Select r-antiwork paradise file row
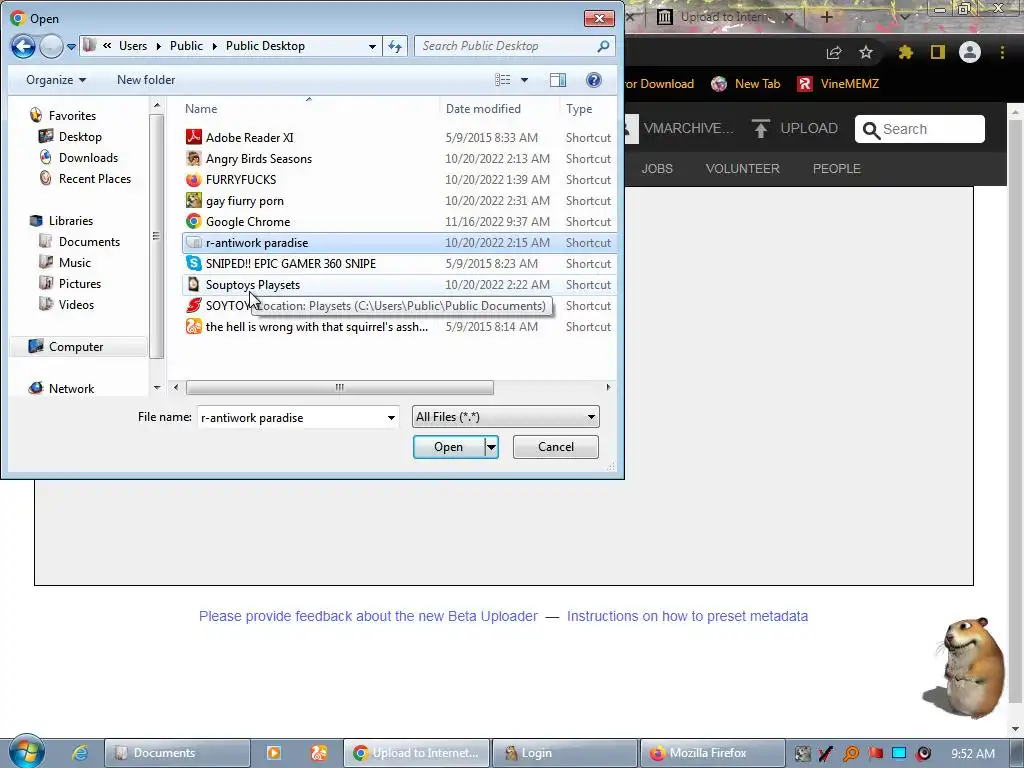1024x768 pixels. coord(399,242)
